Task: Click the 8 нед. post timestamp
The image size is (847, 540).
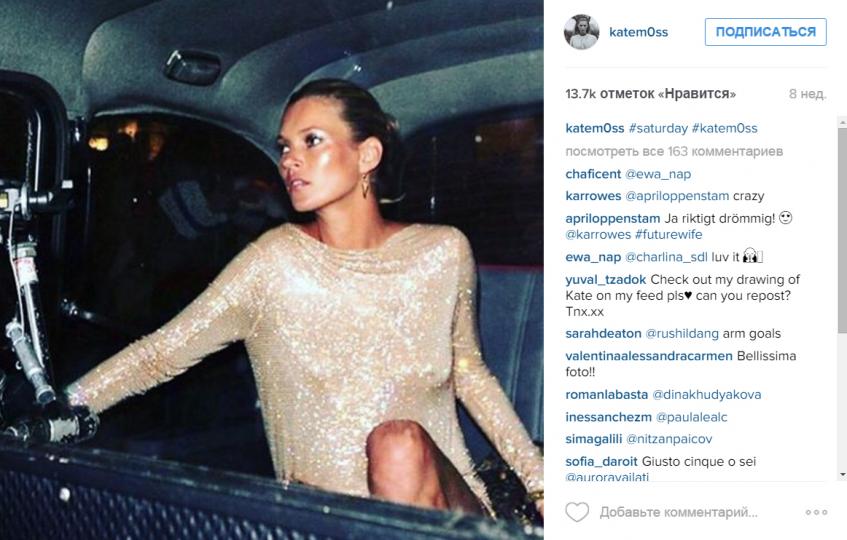Action: [x=808, y=94]
